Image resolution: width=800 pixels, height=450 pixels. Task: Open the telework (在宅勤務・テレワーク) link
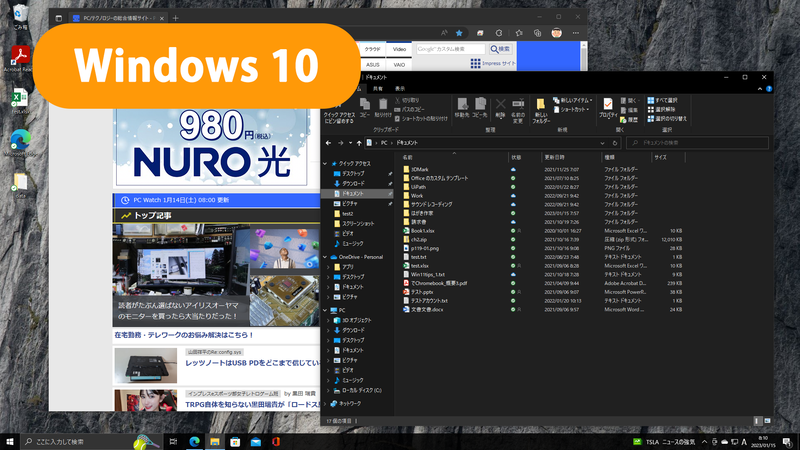pyautogui.click(x=184, y=335)
